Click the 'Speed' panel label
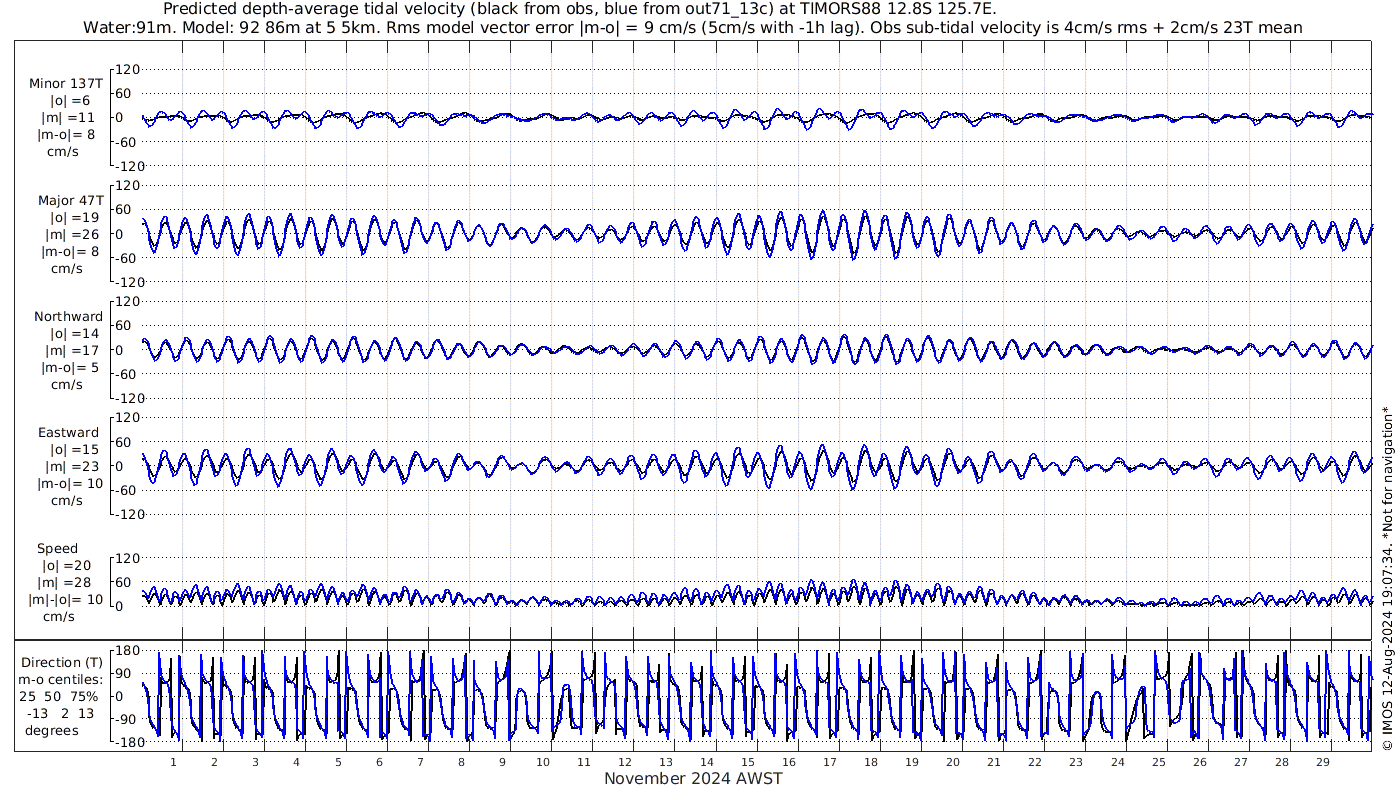Screen dimensions: 1400x800 (x=58, y=549)
